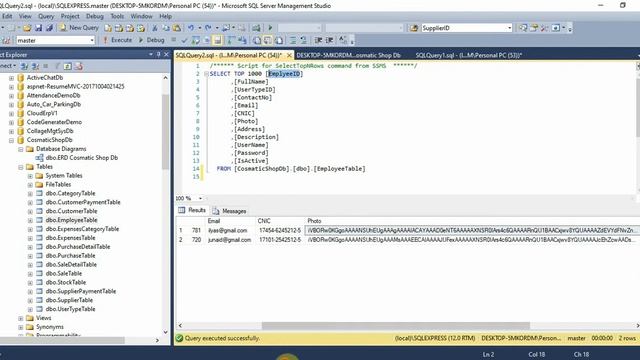
Task: Click the New Query button
Action: [x=79, y=28]
